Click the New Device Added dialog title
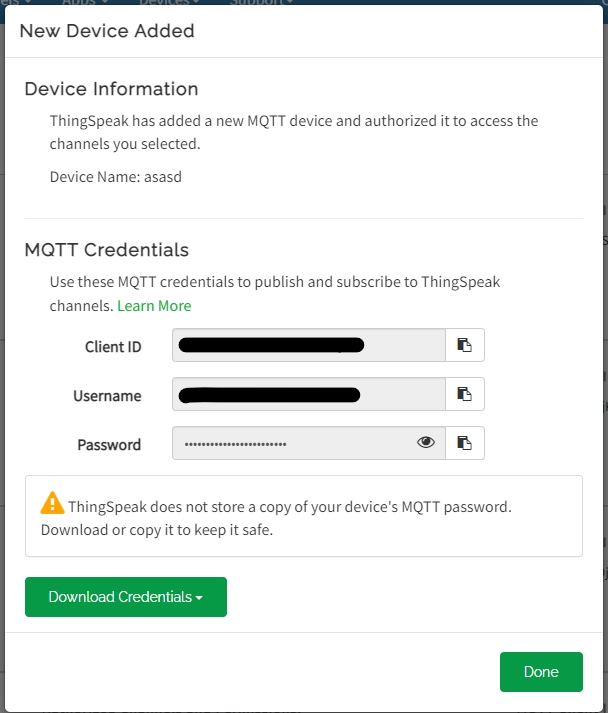The height and width of the screenshot is (713, 608). coord(107,31)
